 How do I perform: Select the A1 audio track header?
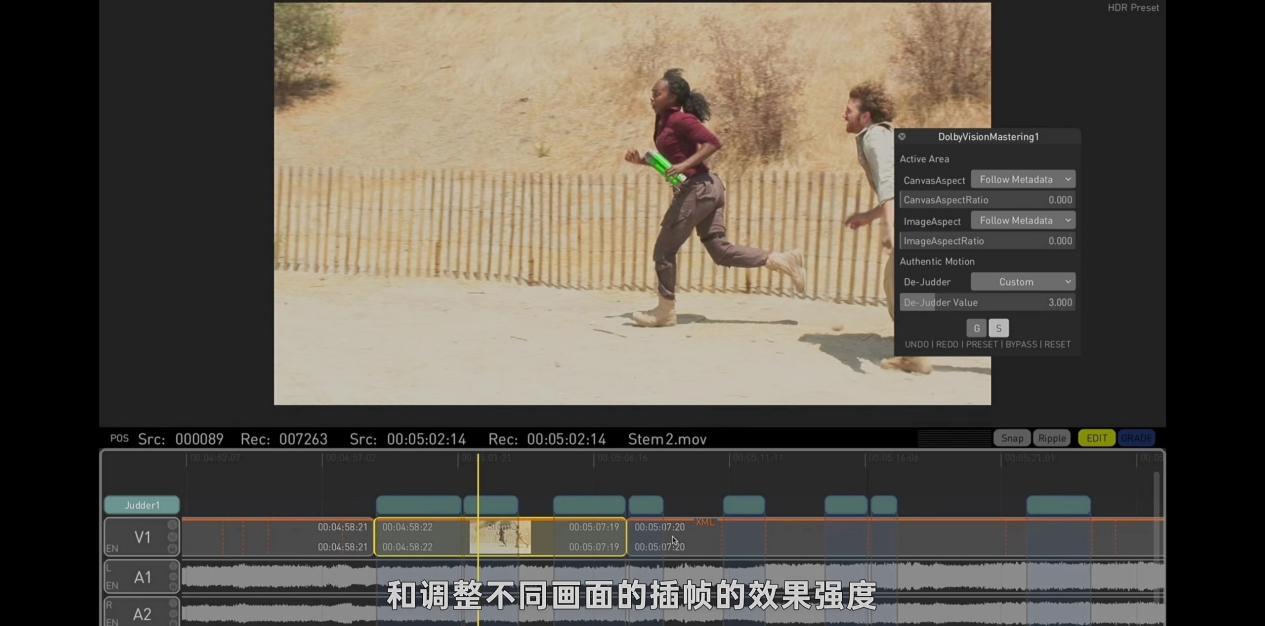pos(142,577)
